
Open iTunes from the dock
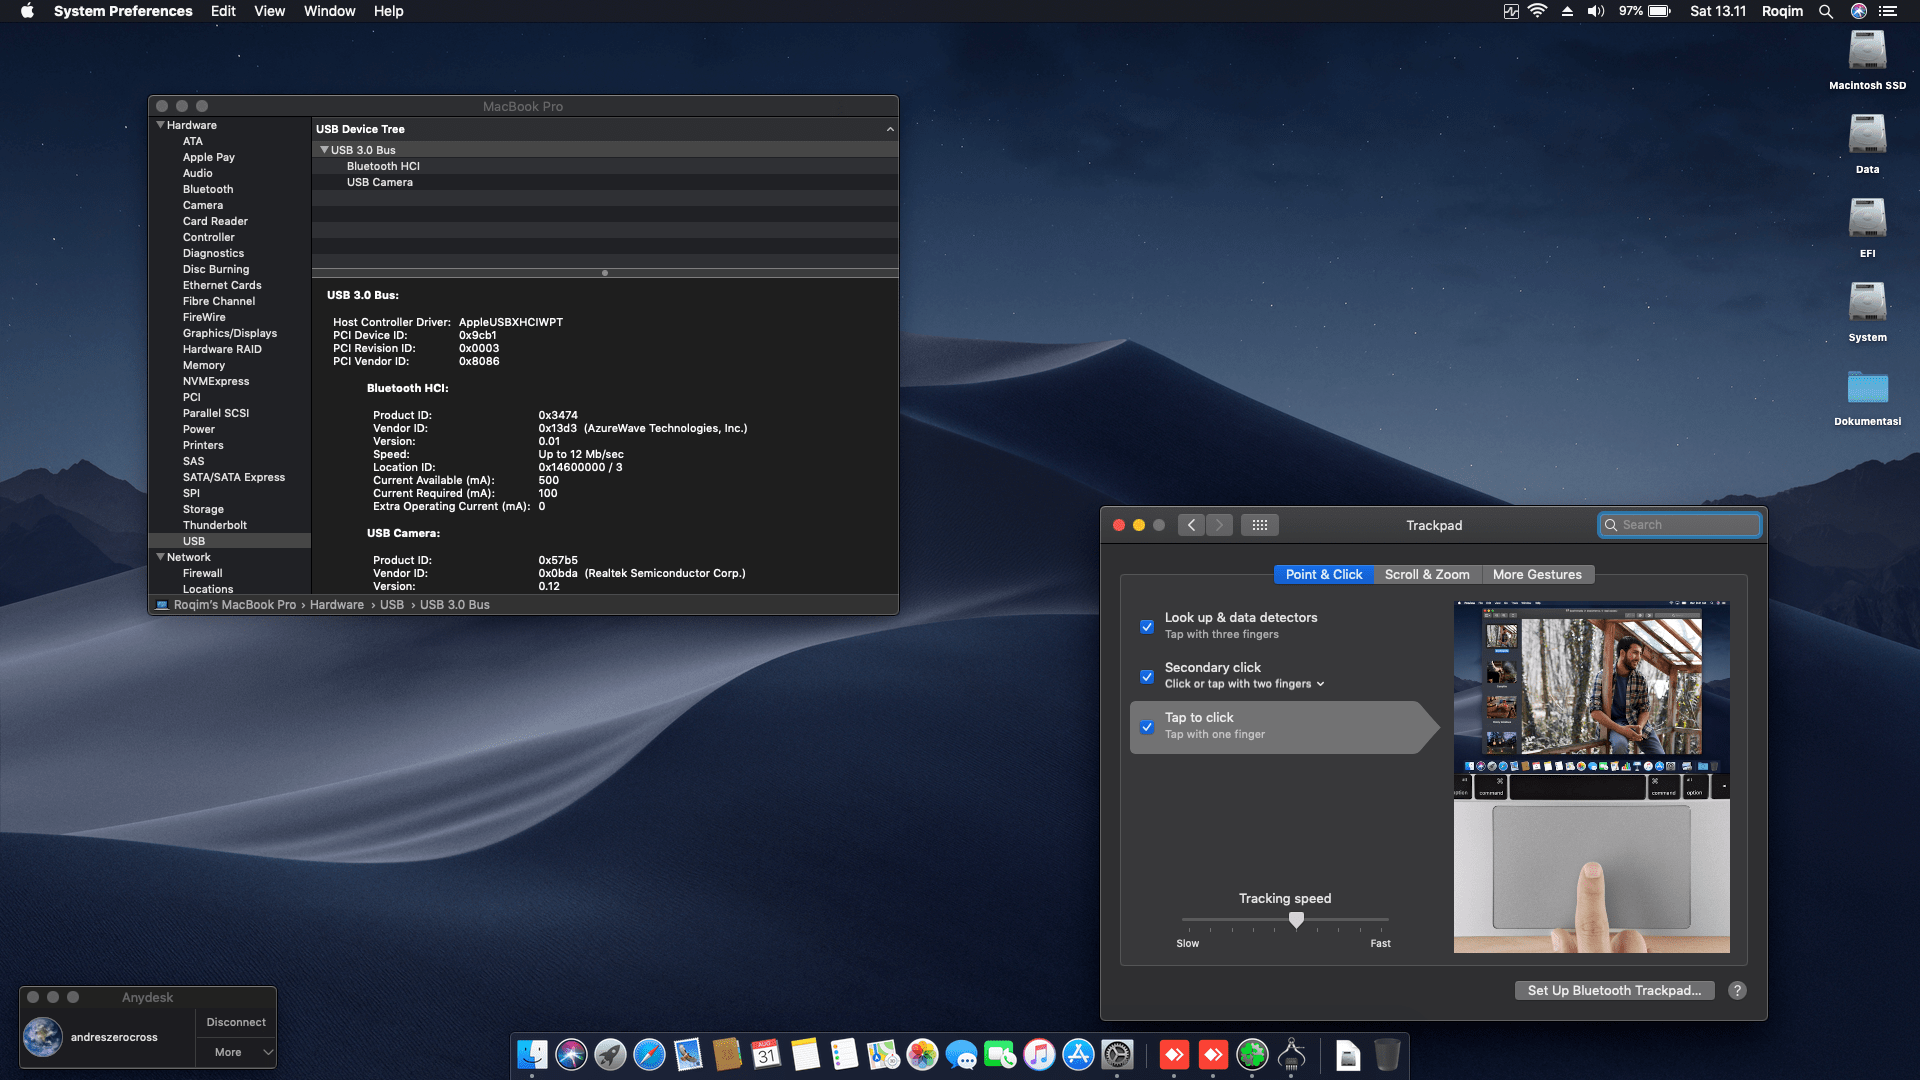click(1039, 1054)
